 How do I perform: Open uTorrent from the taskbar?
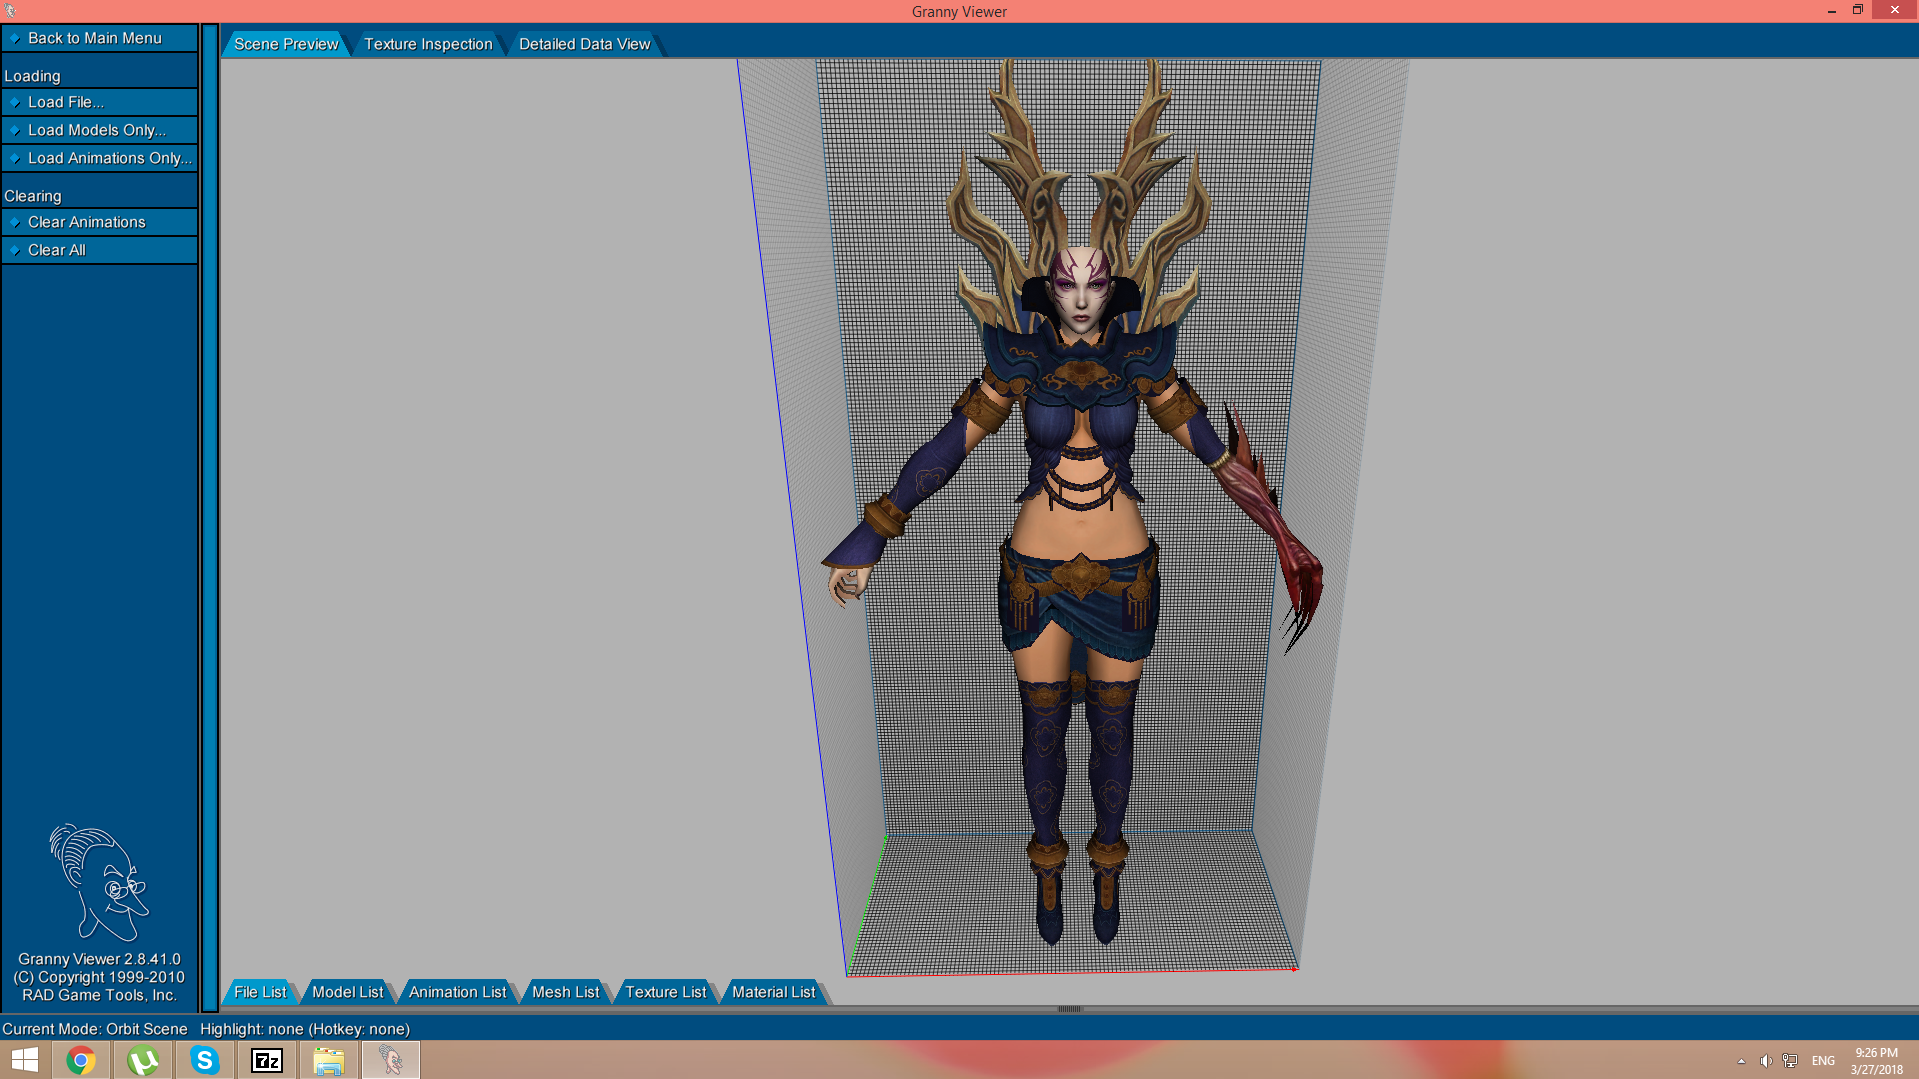tap(143, 1060)
